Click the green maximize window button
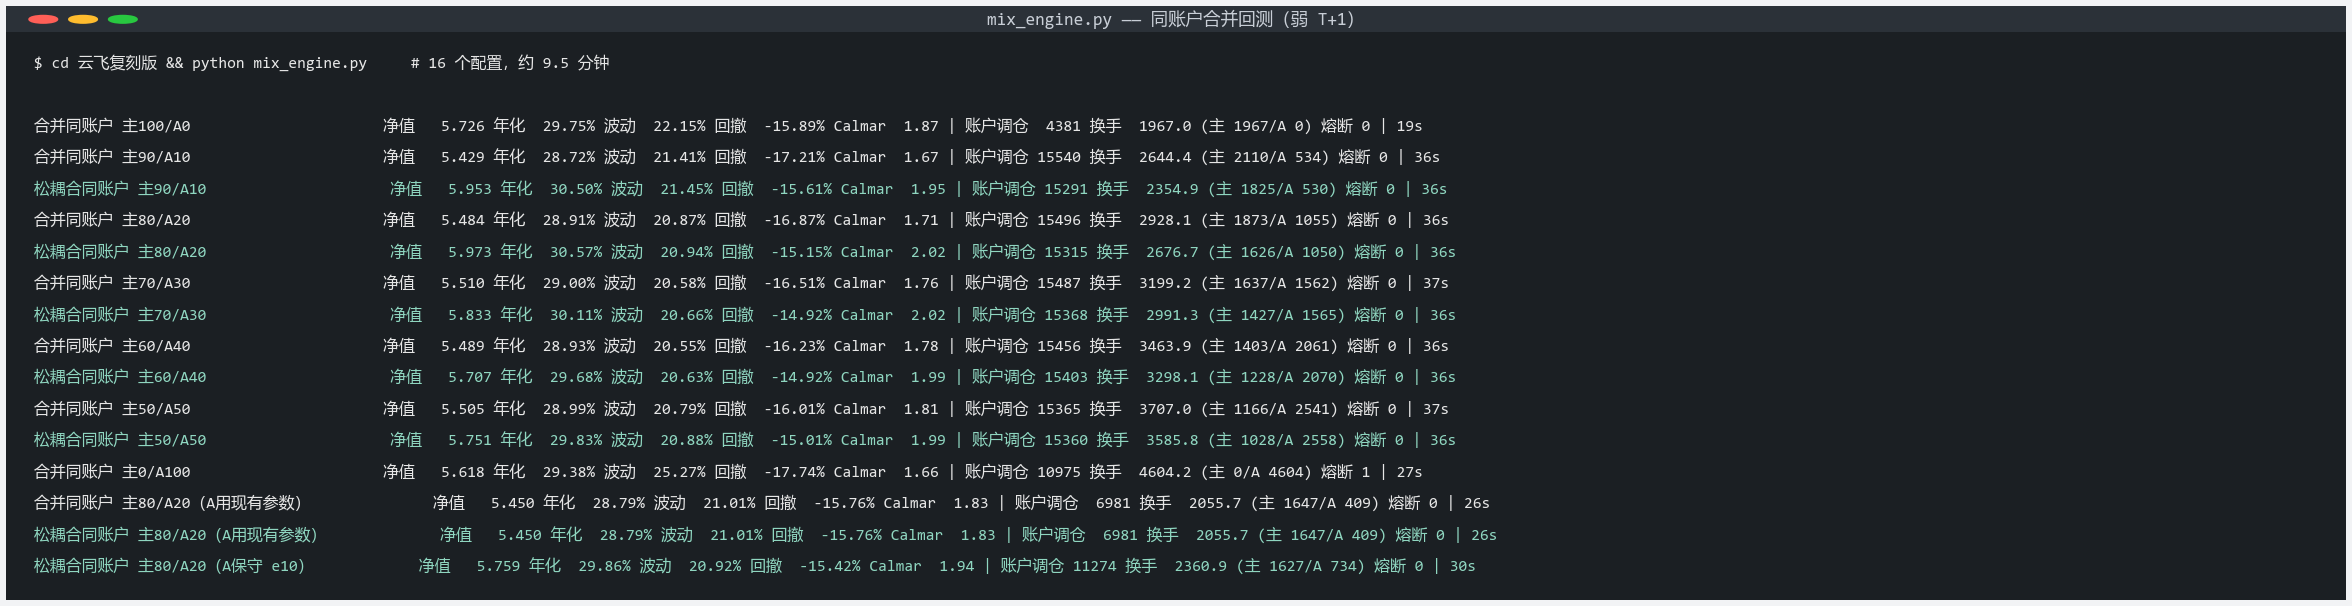Screen dimensions: 2352x606 coord(123,19)
